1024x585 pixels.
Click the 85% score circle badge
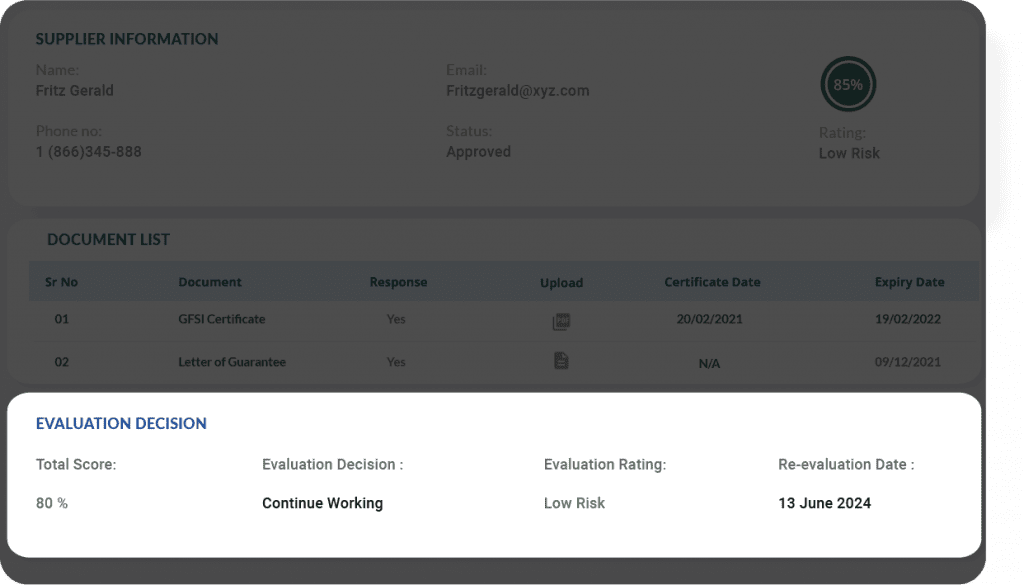tap(848, 85)
